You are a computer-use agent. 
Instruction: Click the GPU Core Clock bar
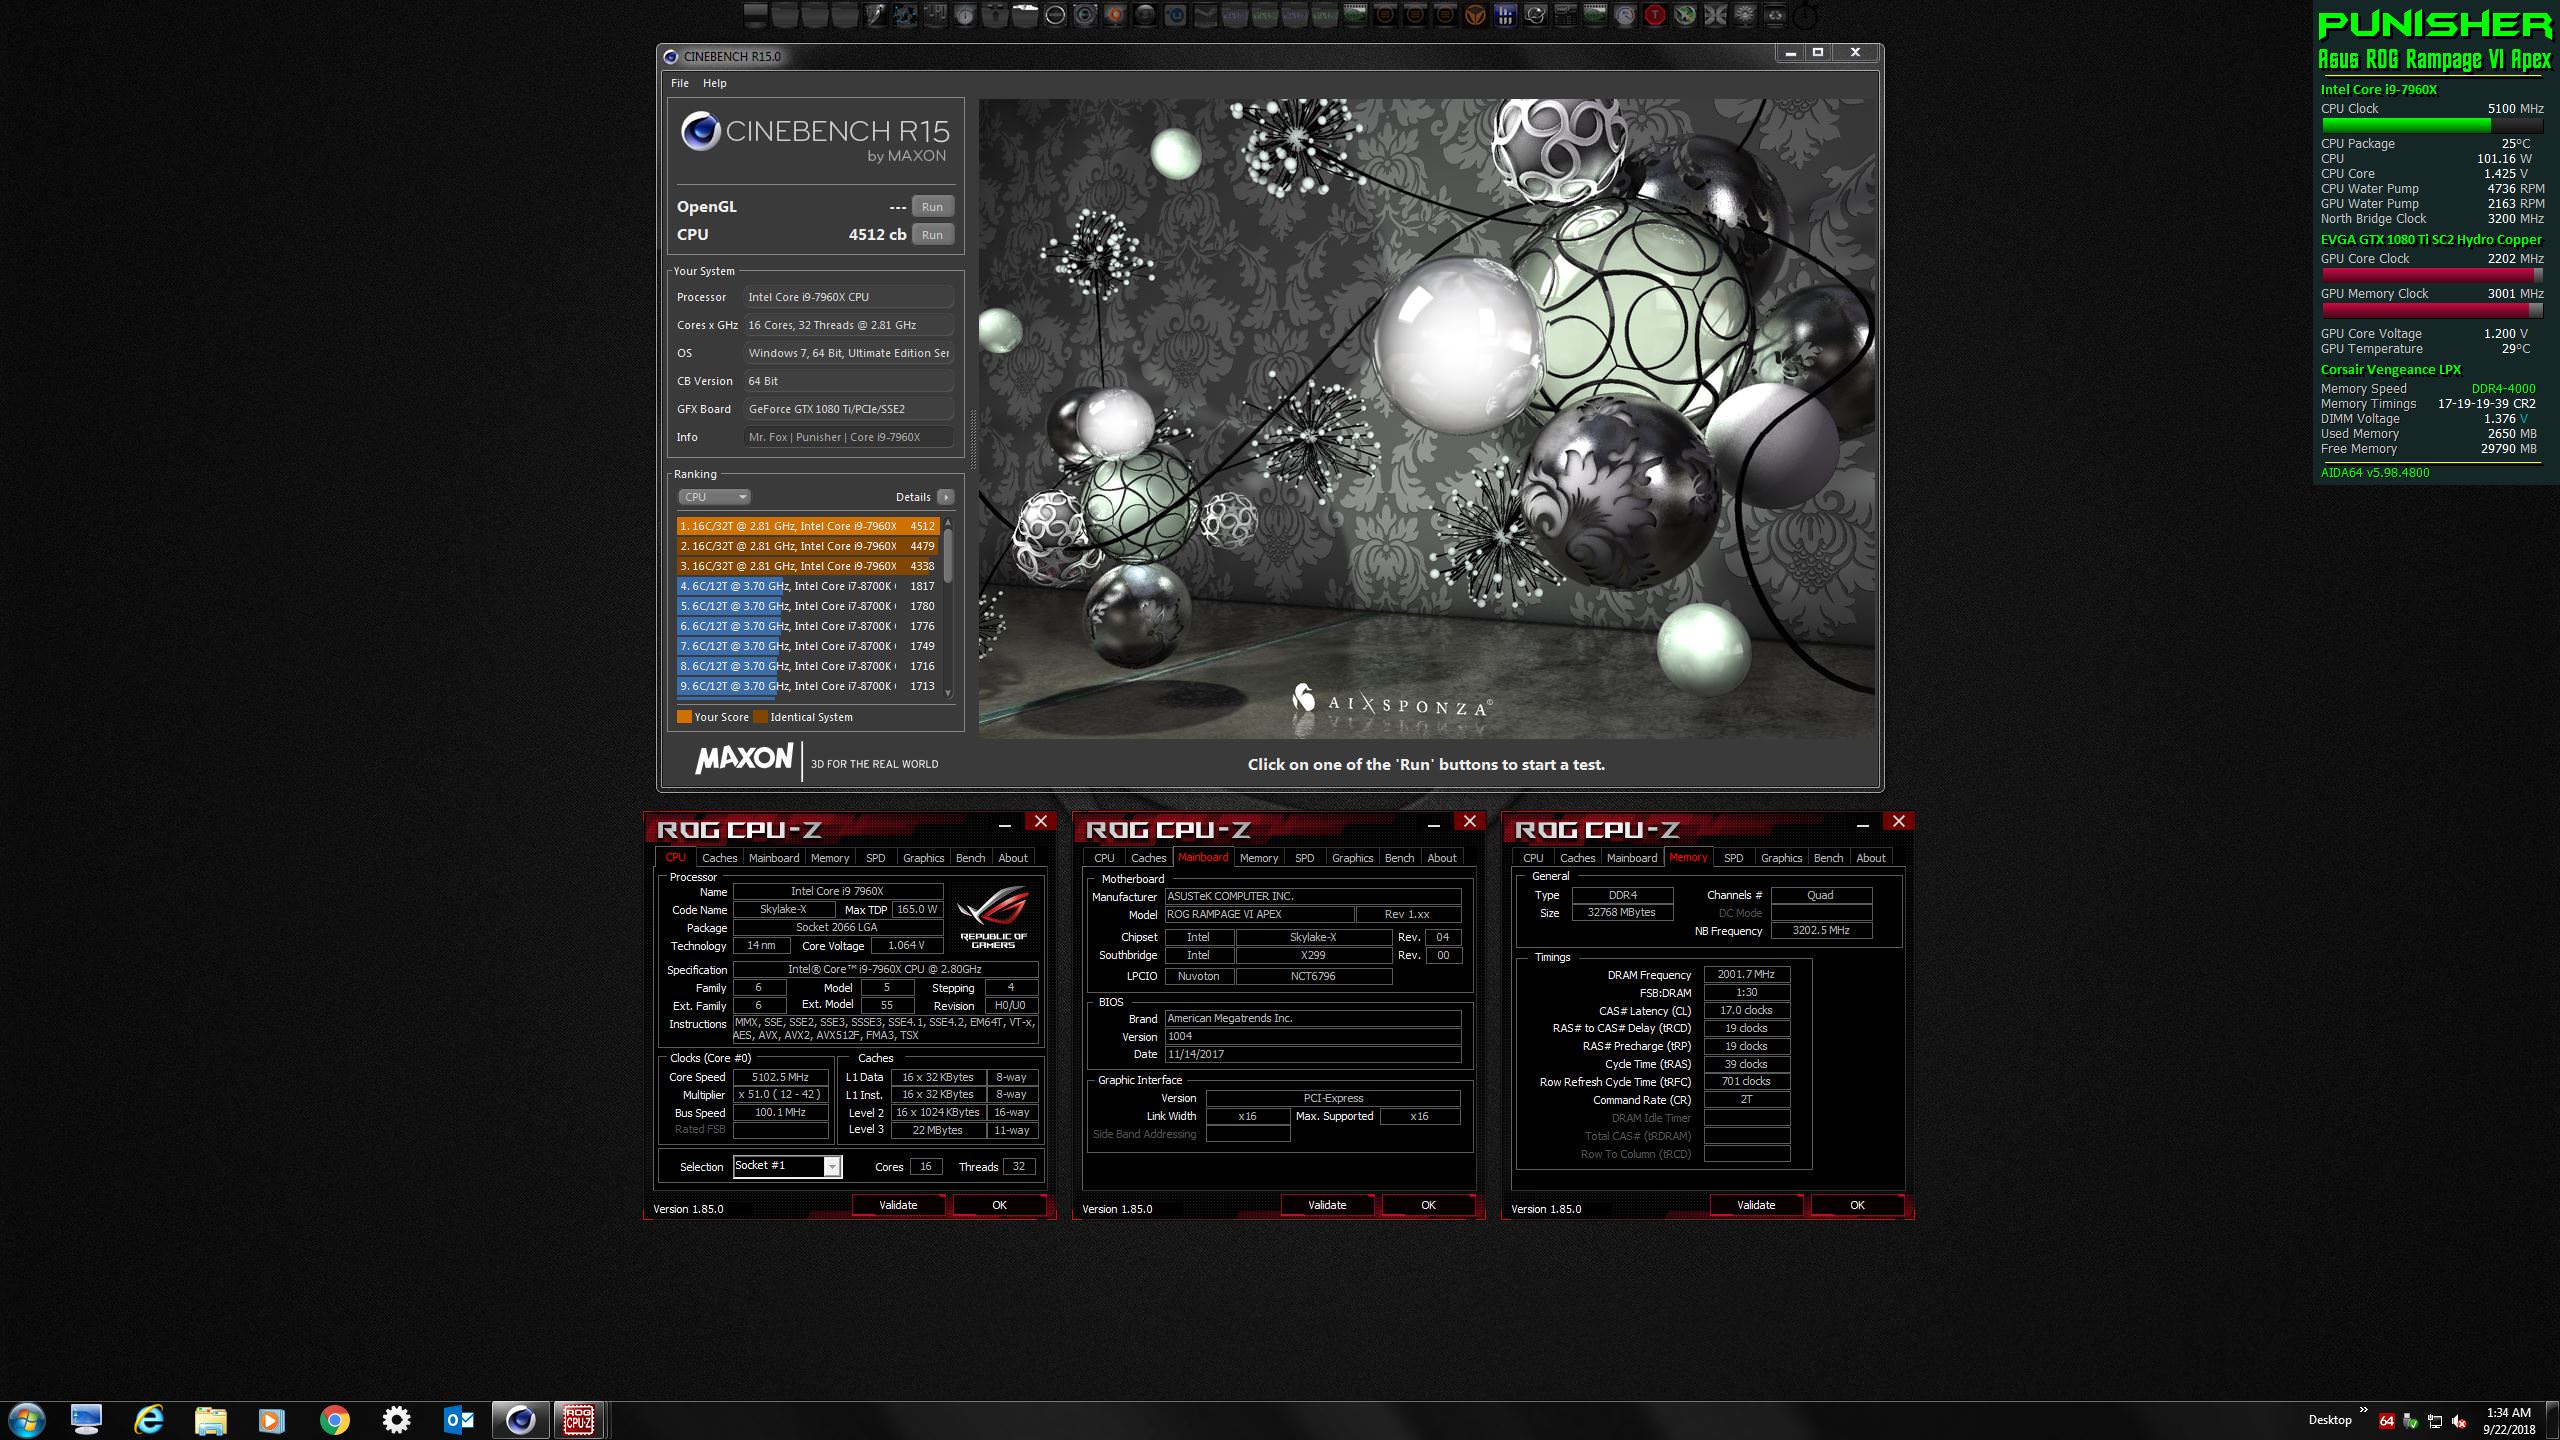(x=2432, y=275)
